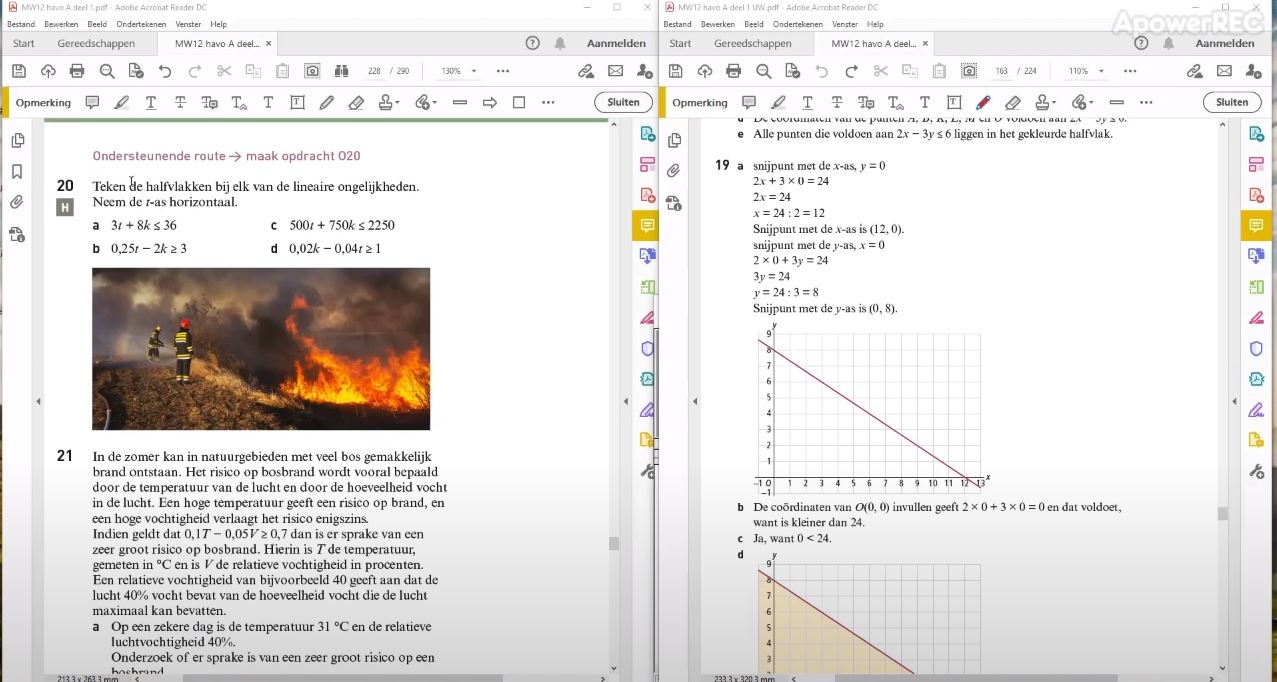Add sticky note comment in right window
This screenshot has height=682, width=1277.
coord(749,102)
